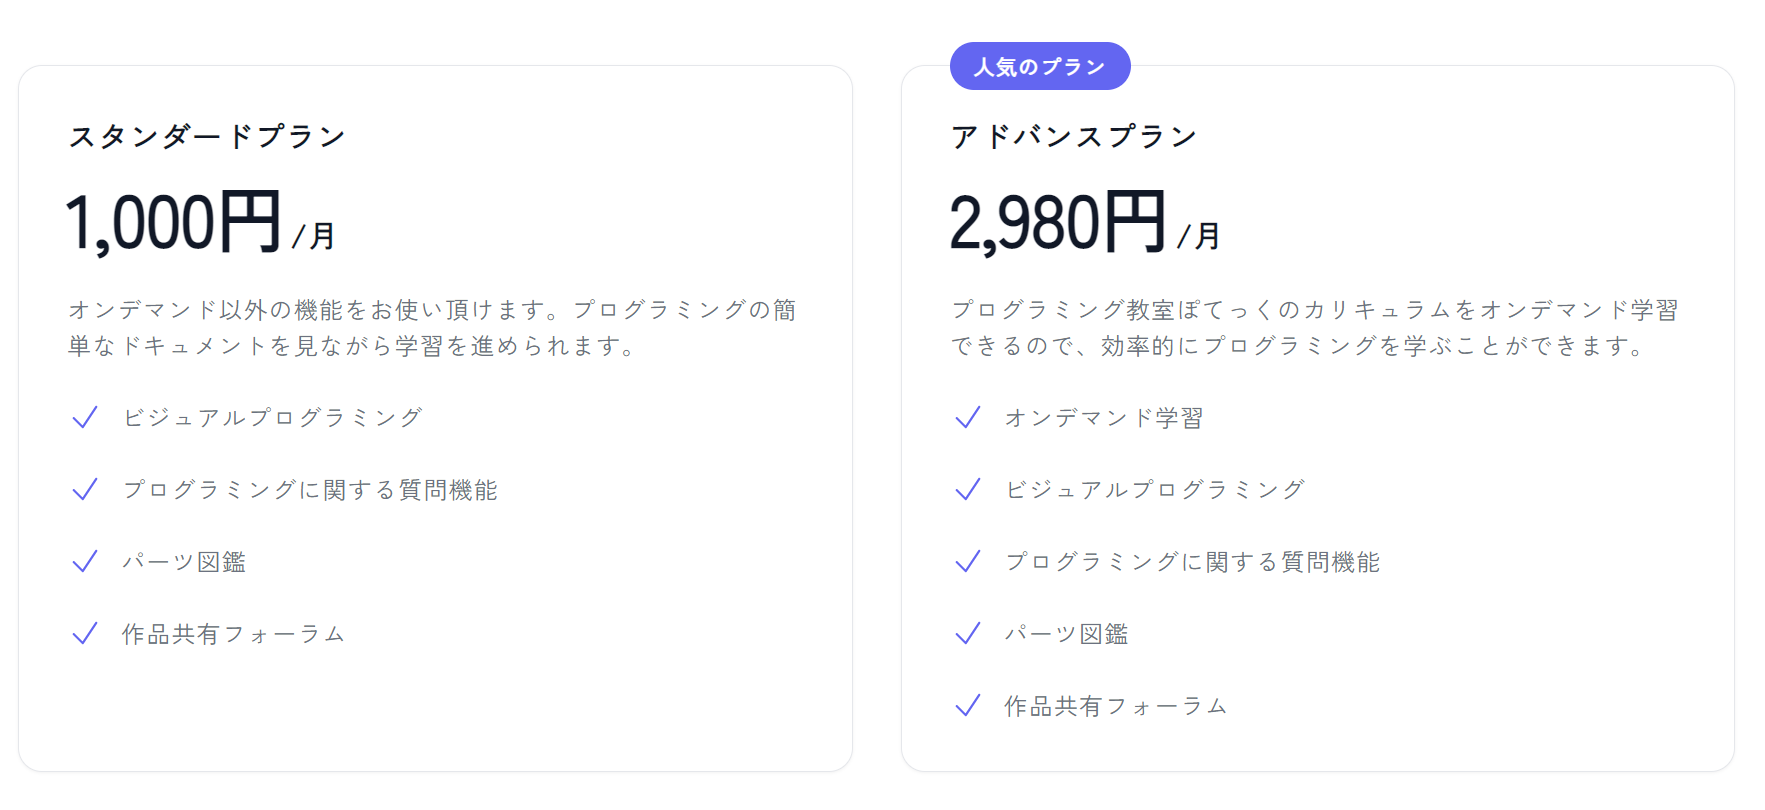Click the 人気のプラン badge
This screenshot has width=1765, height=810.
point(1039,67)
